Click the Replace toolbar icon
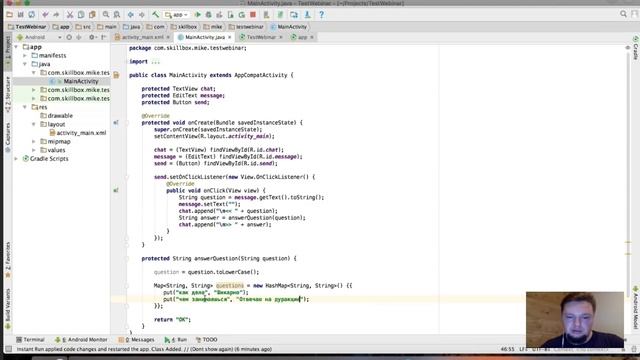Image resolution: width=640 pixels, height=360 pixels. [117, 15]
